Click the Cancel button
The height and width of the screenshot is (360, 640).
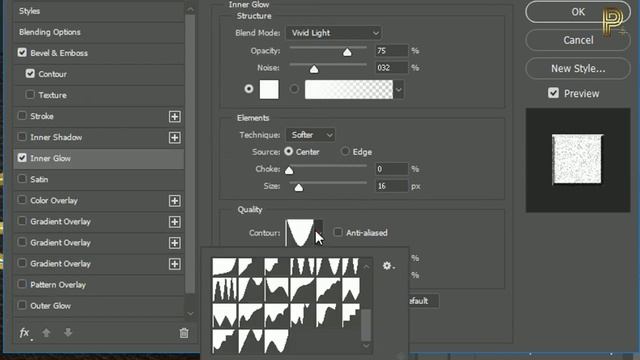pos(578,40)
